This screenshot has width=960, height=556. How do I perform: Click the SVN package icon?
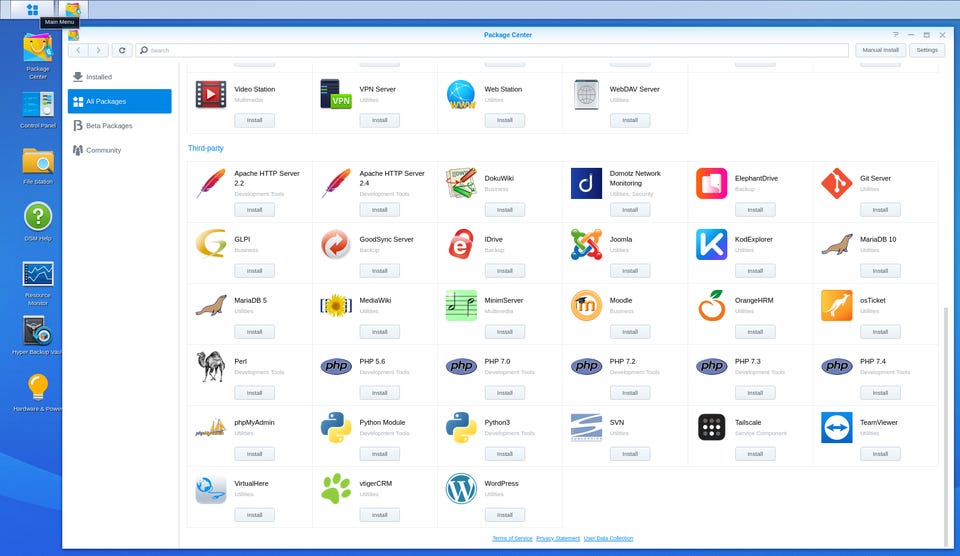pyautogui.click(x=587, y=427)
